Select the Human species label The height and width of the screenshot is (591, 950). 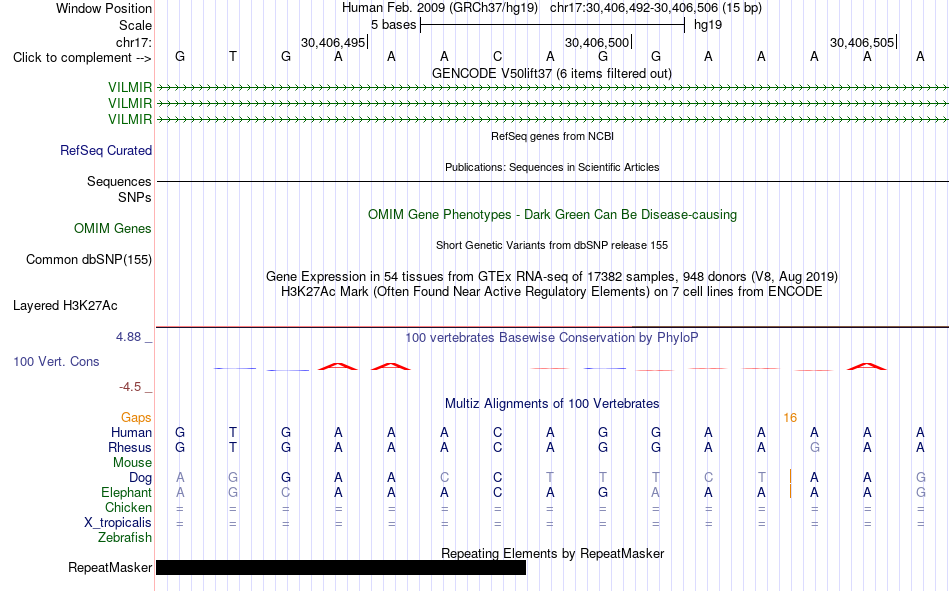click(131, 433)
